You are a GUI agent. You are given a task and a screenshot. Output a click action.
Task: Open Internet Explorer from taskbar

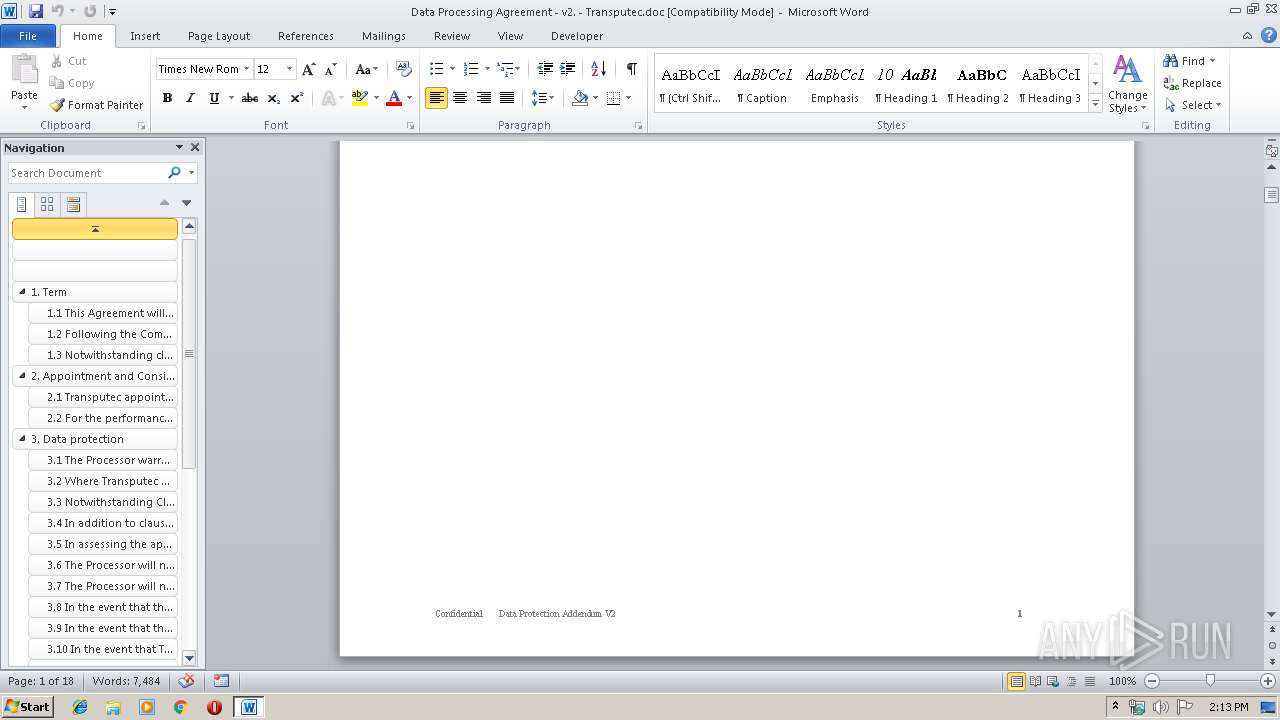[80, 707]
